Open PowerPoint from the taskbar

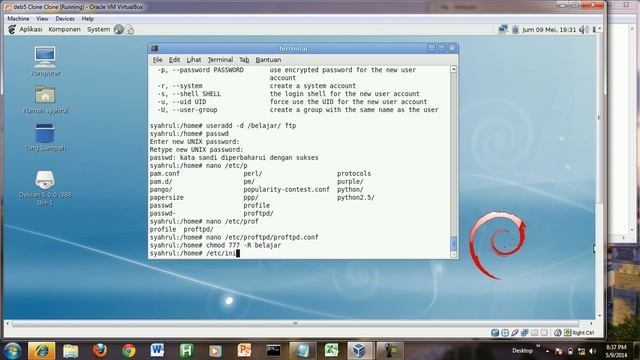(244, 351)
